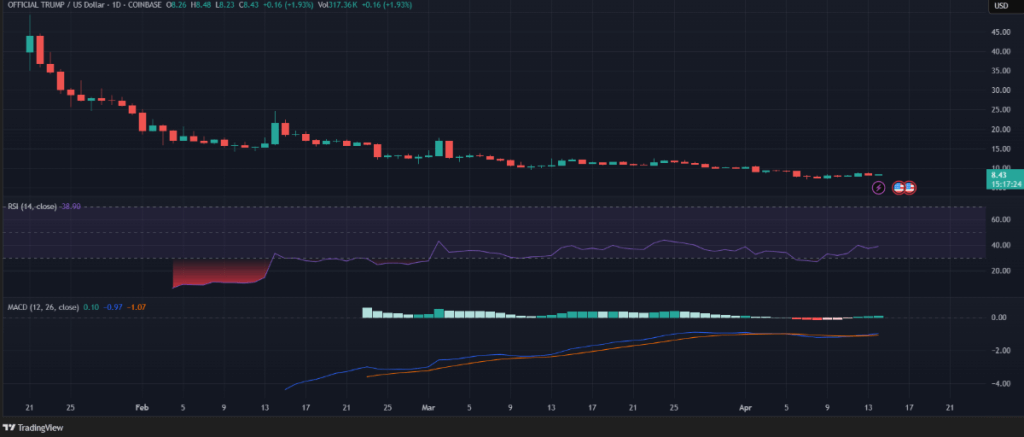1024x437 pixels.
Task: Click the Feb label on the date axis
Action: tap(142, 407)
